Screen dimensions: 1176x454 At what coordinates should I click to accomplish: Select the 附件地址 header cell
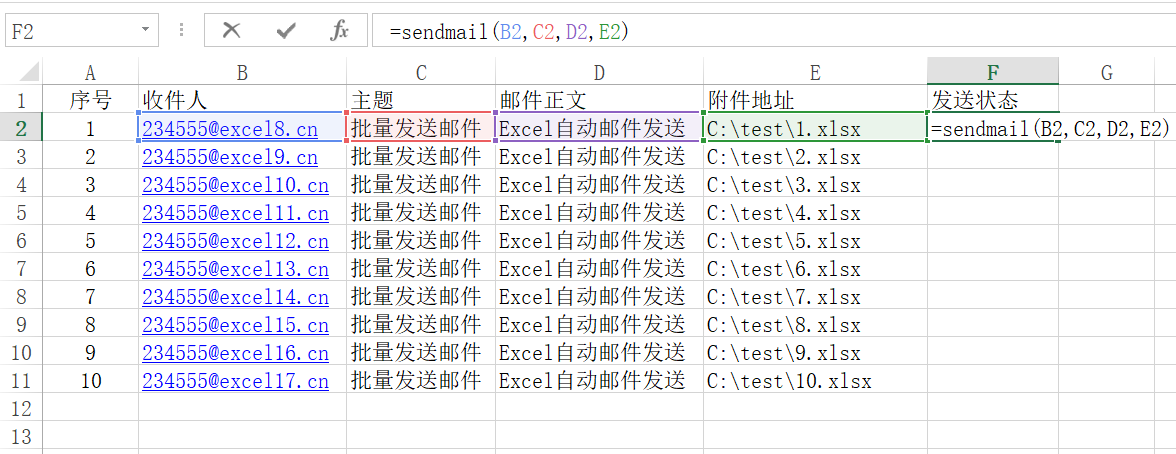pyautogui.click(x=815, y=100)
